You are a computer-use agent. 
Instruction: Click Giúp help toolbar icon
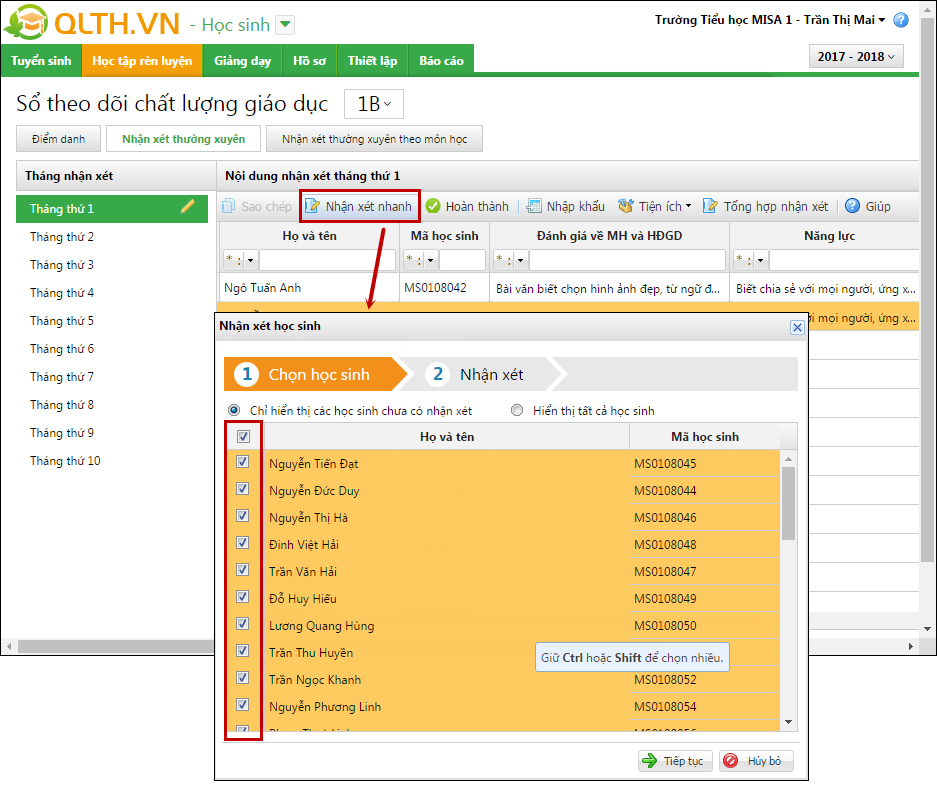(x=852, y=206)
